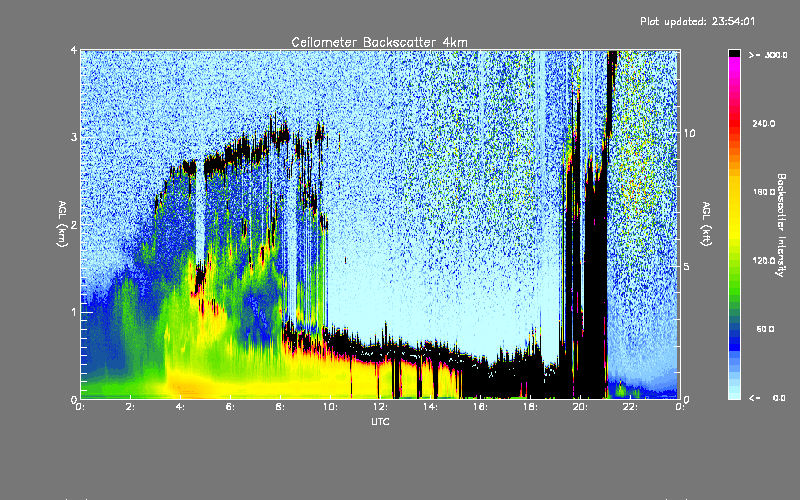Click the "<= 0.0" colorbar minimum label
This screenshot has height=500, width=800.
pos(767,397)
